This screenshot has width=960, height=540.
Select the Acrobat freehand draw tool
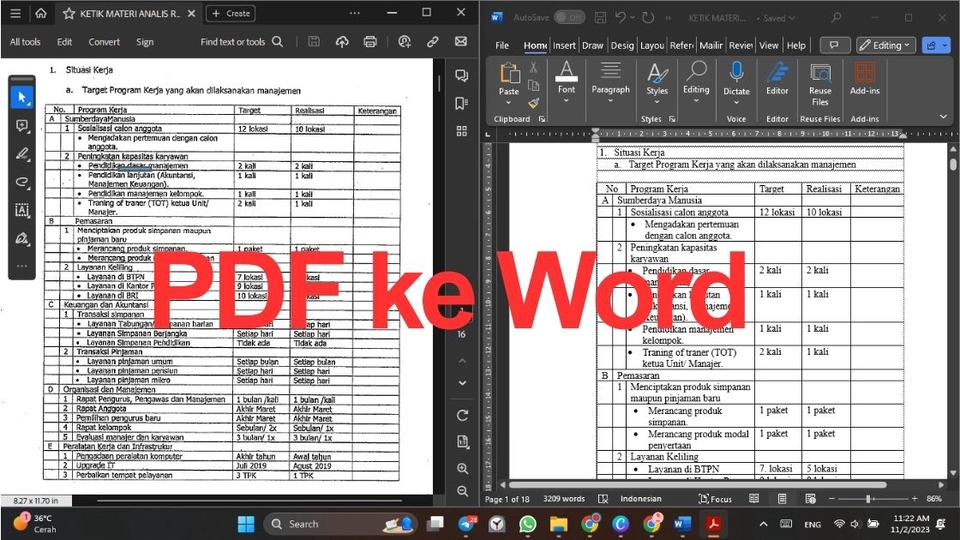pyautogui.click(x=22, y=182)
